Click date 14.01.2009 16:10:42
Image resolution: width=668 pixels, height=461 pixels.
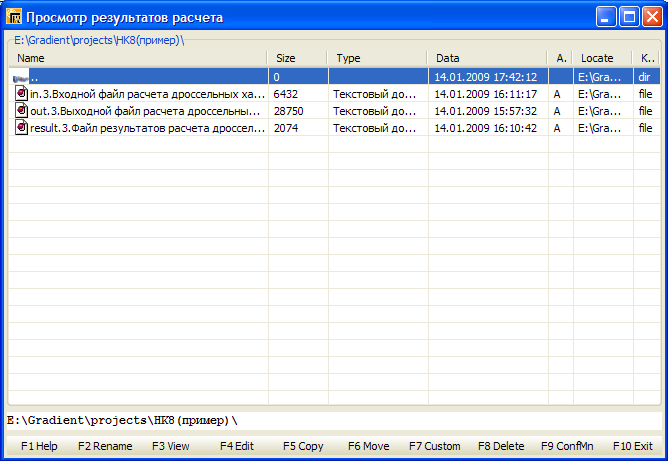click(485, 128)
